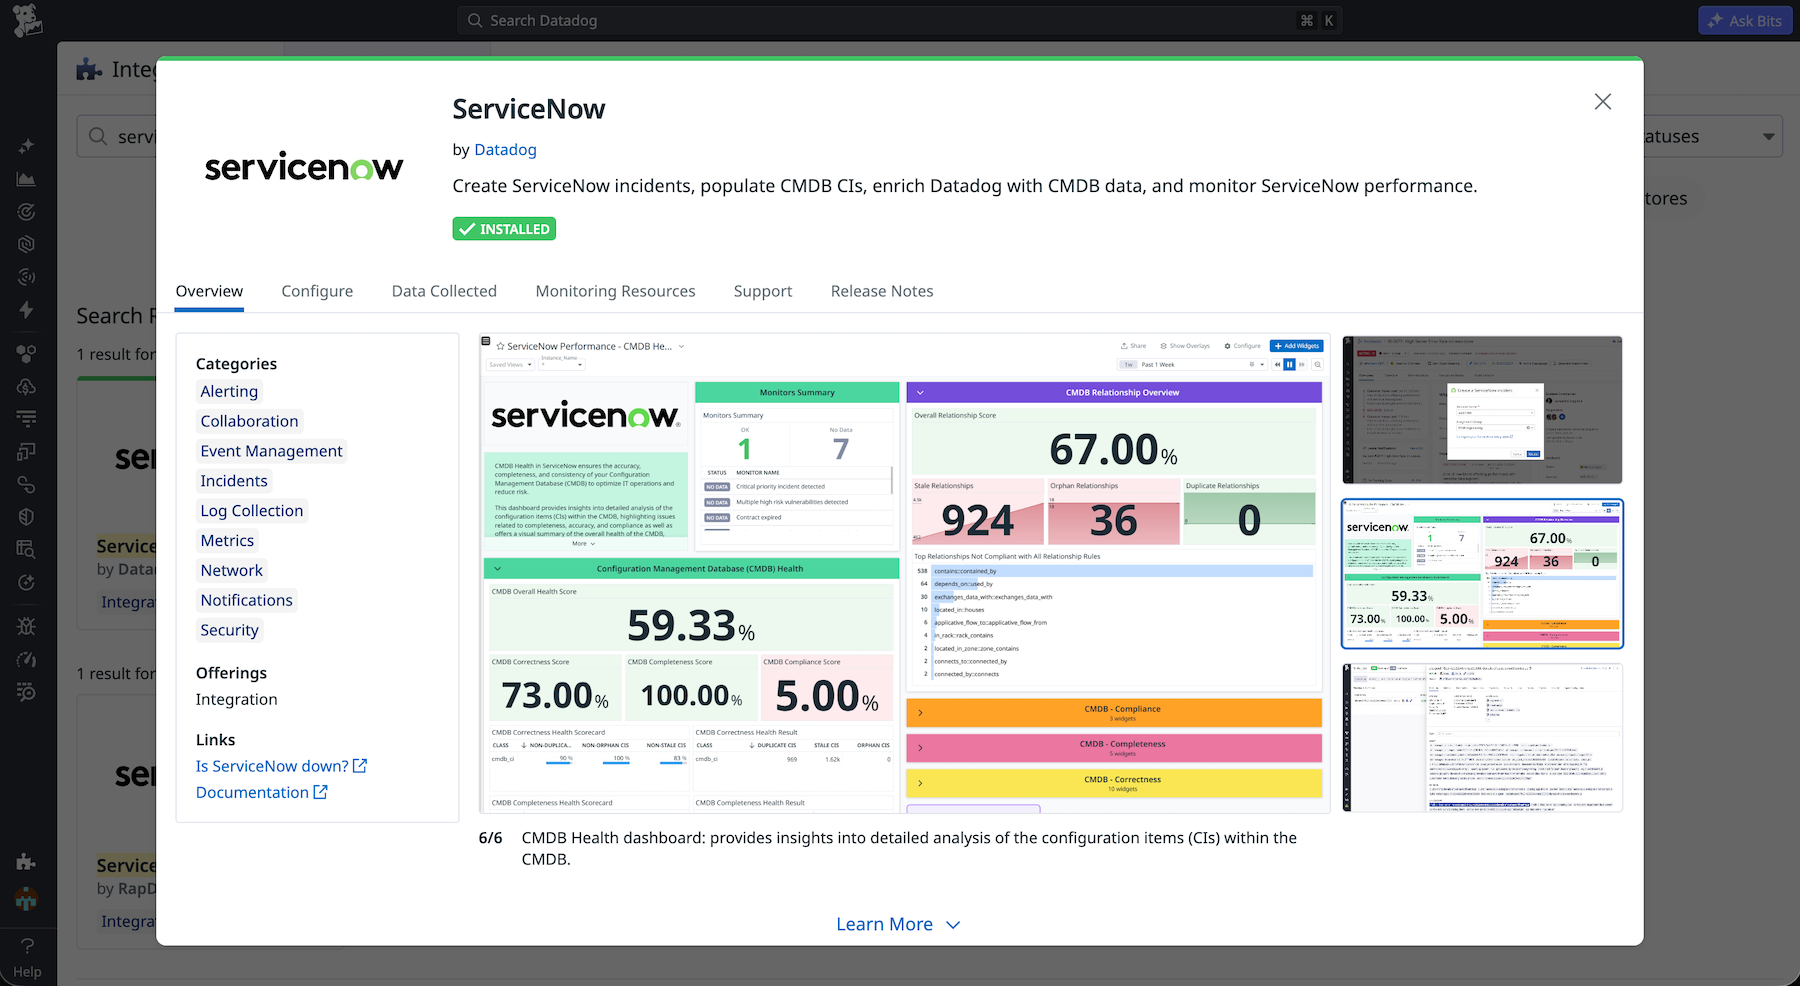
Task: Open the Monitoring Resources tab
Action: tap(615, 291)
